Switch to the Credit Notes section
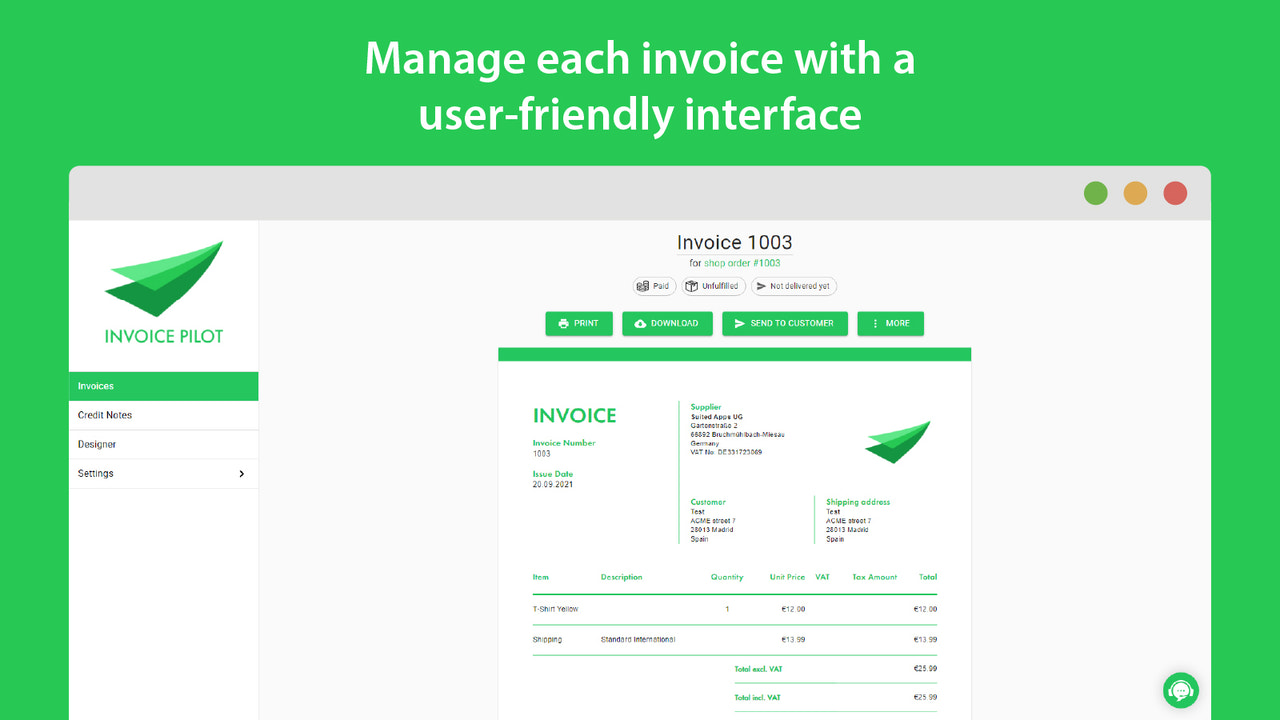This screenshot has width=1280, height=720. pyautogui.click(x=106, y=415)
